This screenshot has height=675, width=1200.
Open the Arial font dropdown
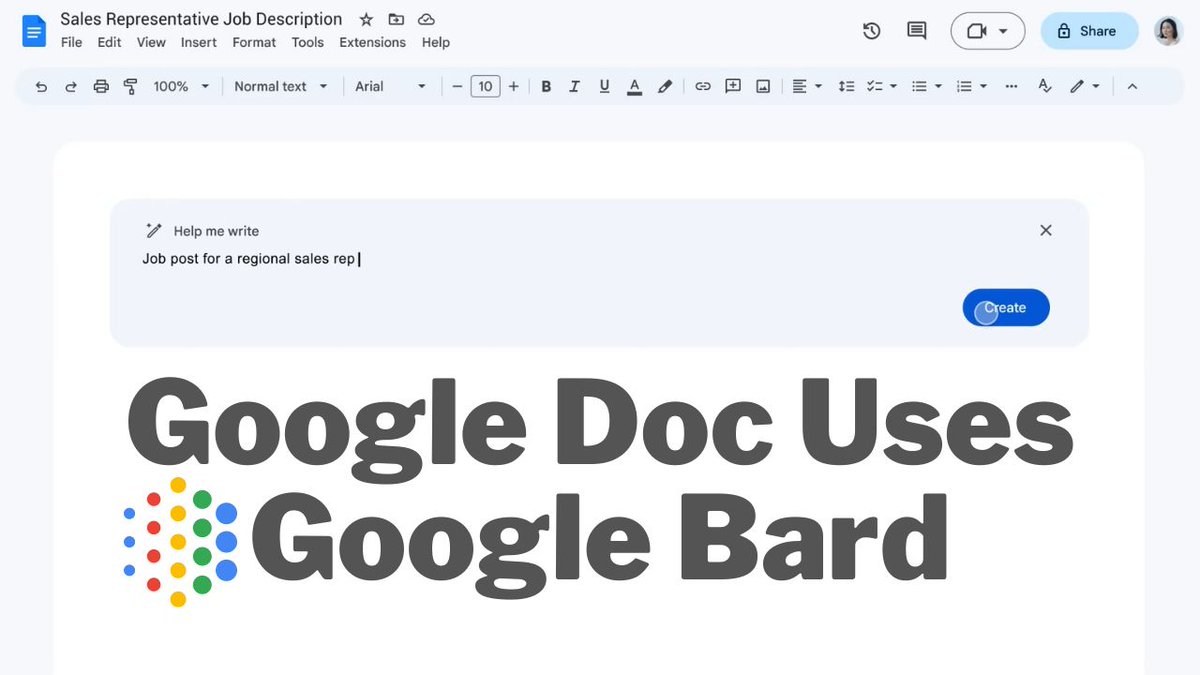pos(391,87)
